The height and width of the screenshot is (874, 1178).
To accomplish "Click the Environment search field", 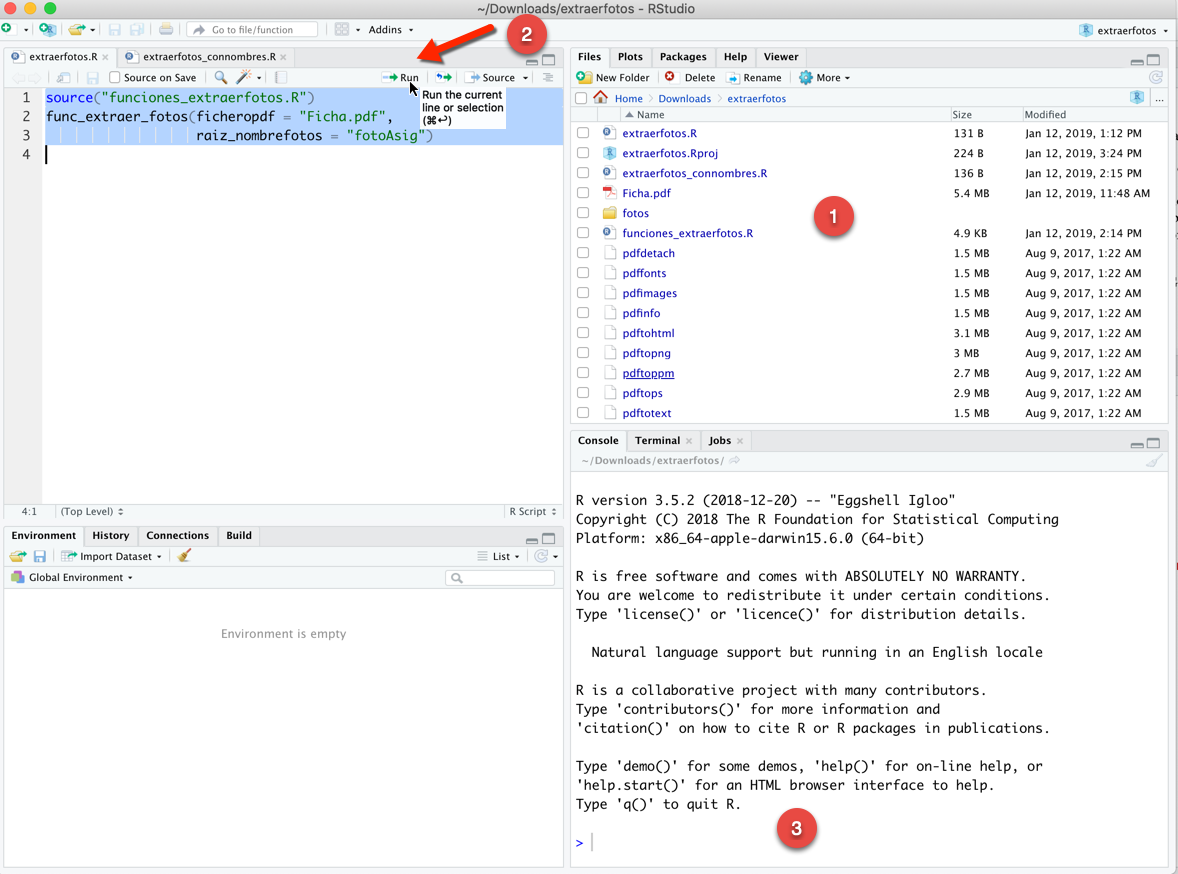I will [500, 577].
